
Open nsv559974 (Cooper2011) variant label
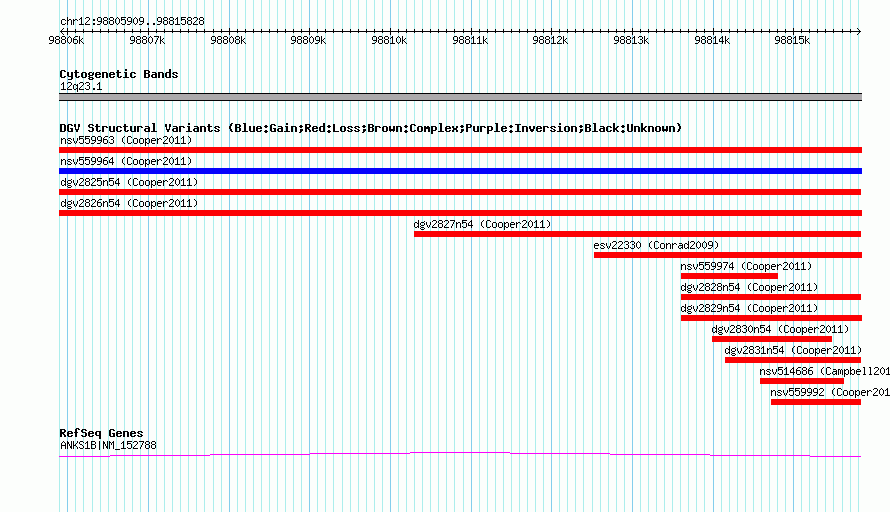(x=746, y=266)
